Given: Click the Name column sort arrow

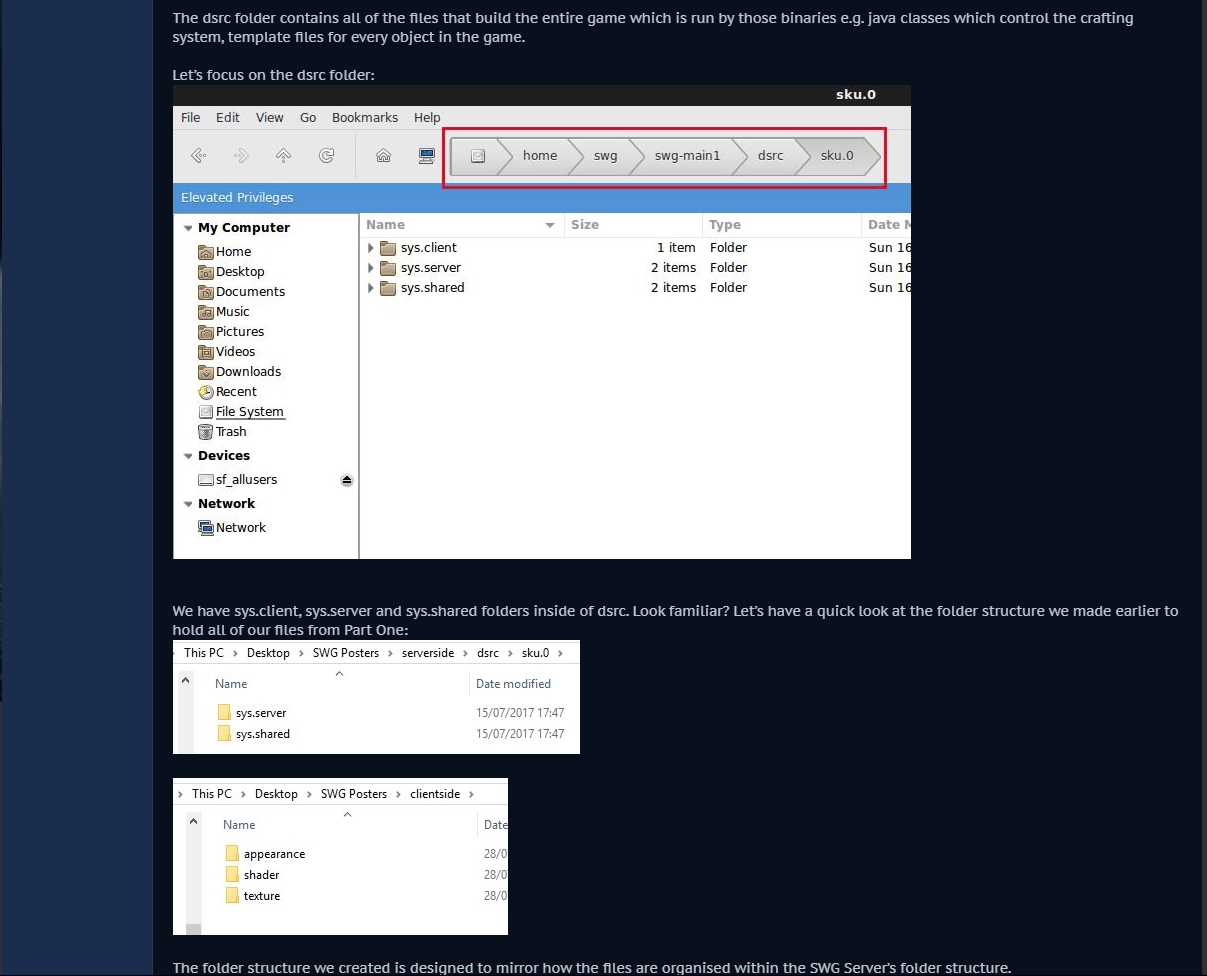Looking at the screenshot, I should [550, 225].
